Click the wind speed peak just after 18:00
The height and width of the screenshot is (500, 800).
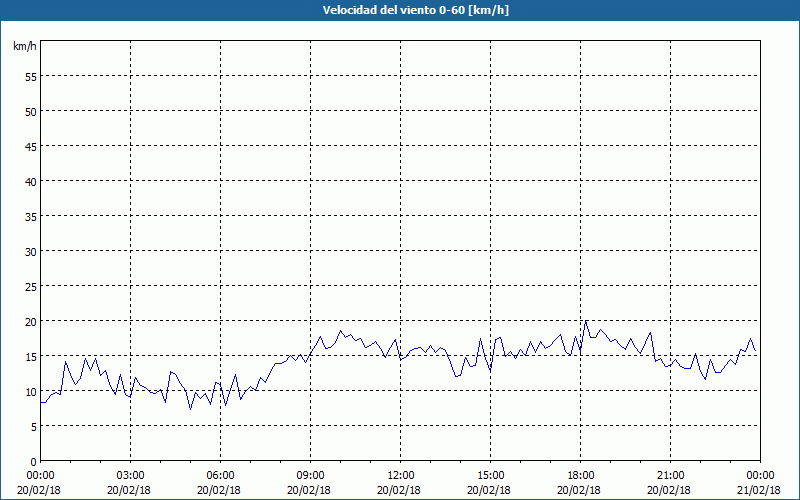pos(586,321)
